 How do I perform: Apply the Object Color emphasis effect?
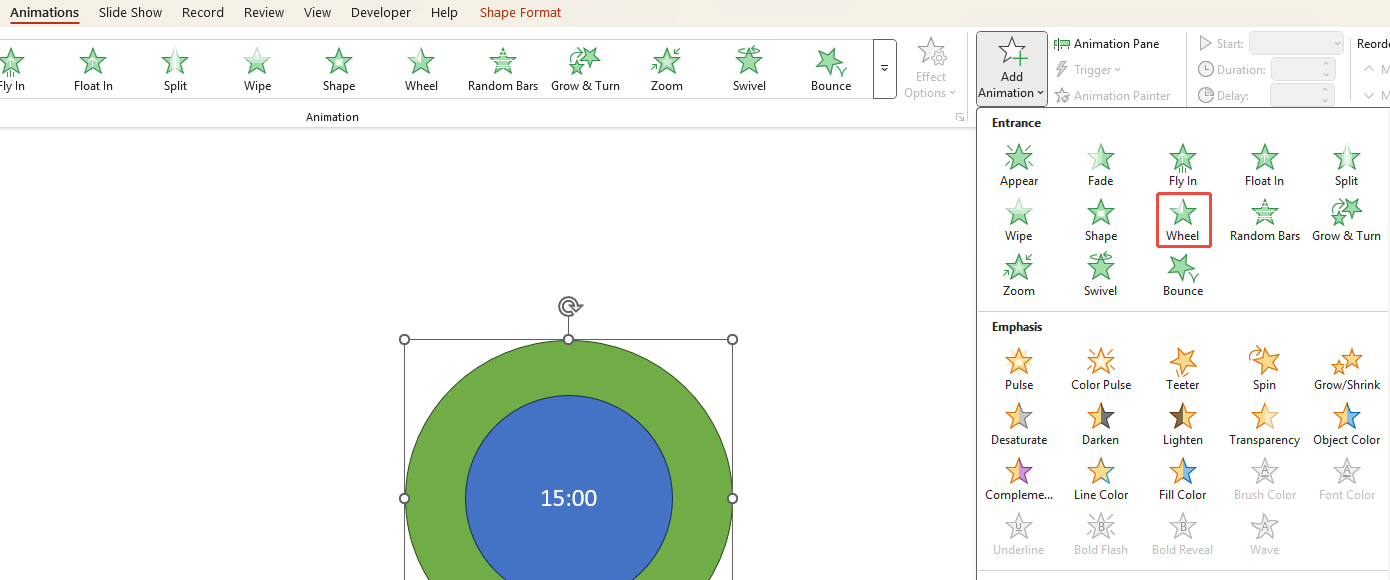tap(1346, 423)
